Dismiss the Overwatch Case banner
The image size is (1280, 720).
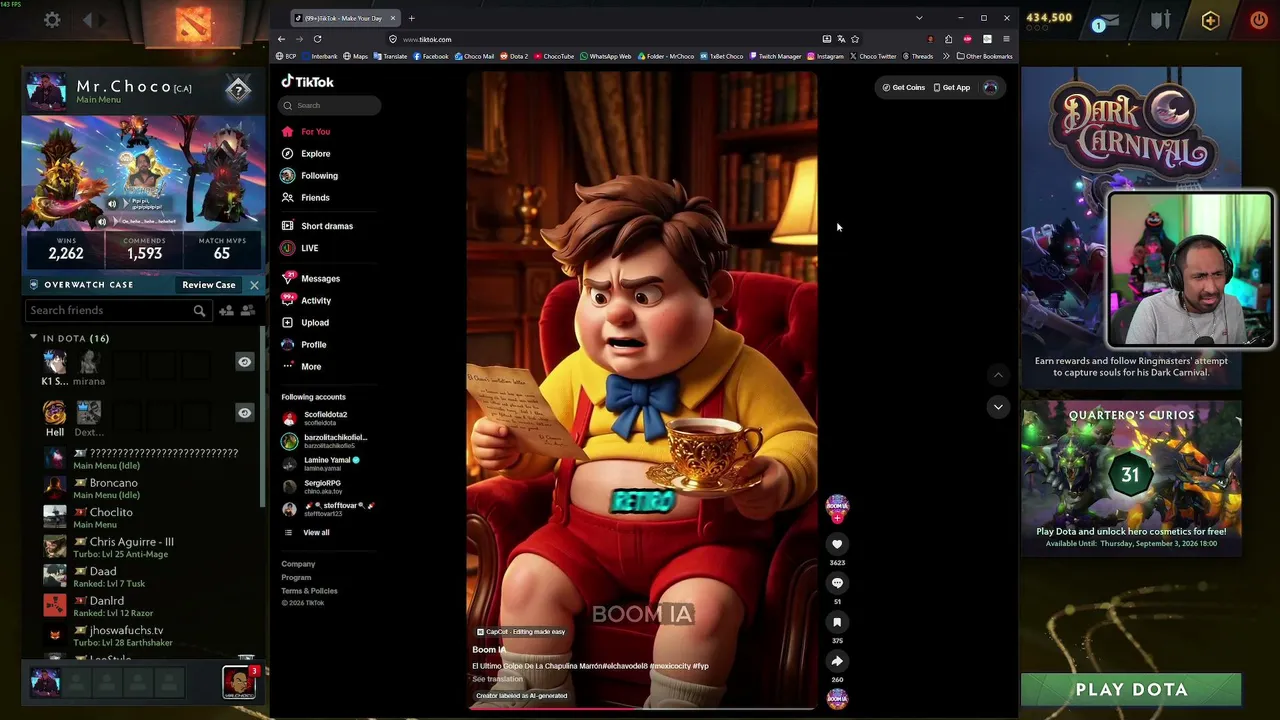254,285
